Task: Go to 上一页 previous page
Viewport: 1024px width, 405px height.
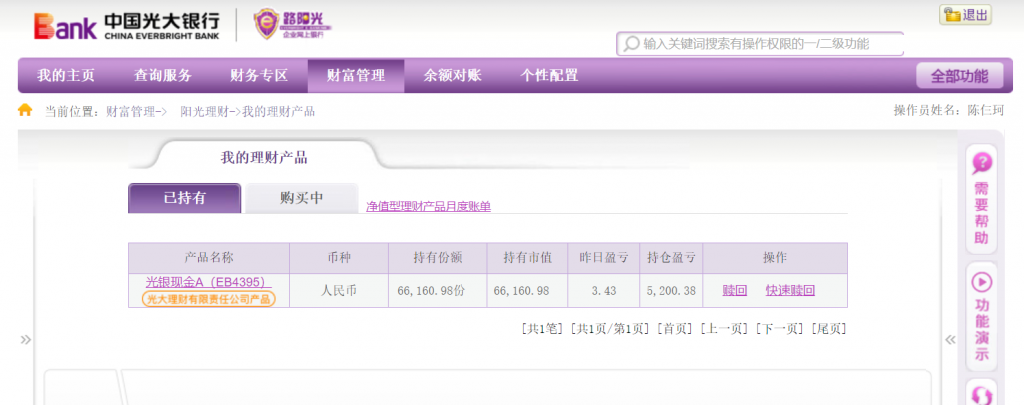Action: tap(724, 329)
